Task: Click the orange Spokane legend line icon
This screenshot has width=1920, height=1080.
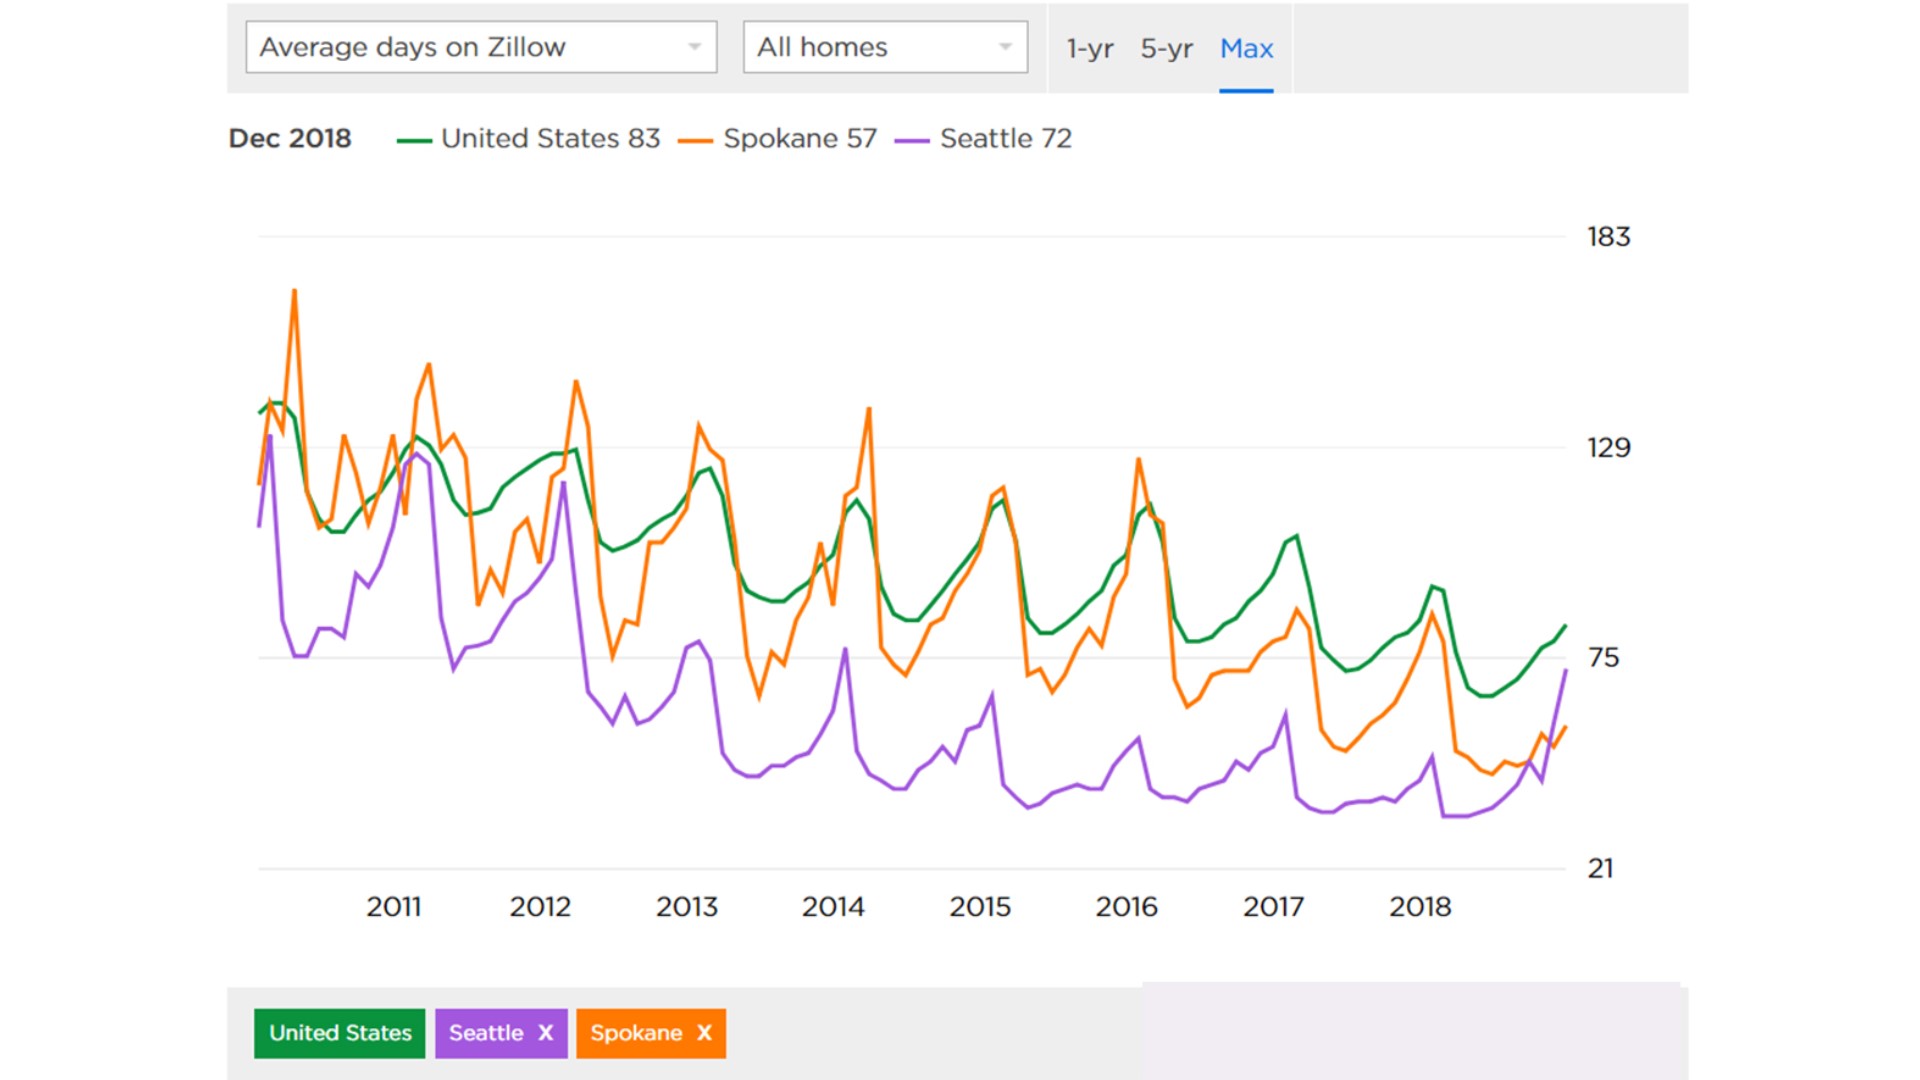Action: click(x=697, y=139)
